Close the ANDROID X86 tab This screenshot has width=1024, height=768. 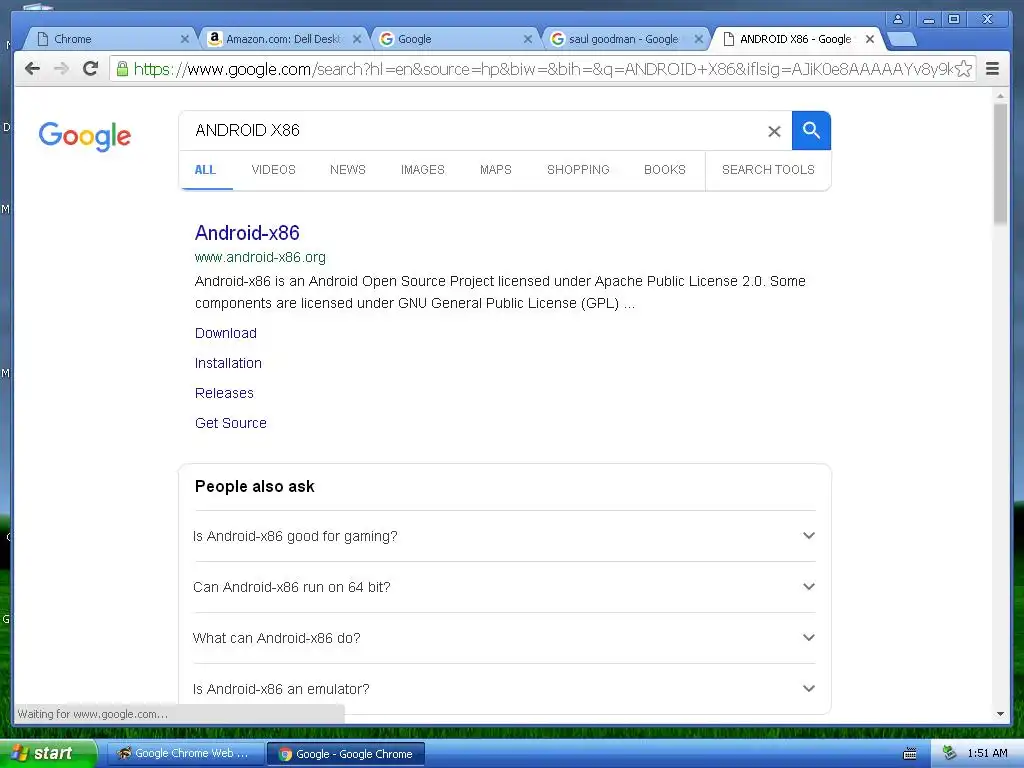click(x=870, y=39)
